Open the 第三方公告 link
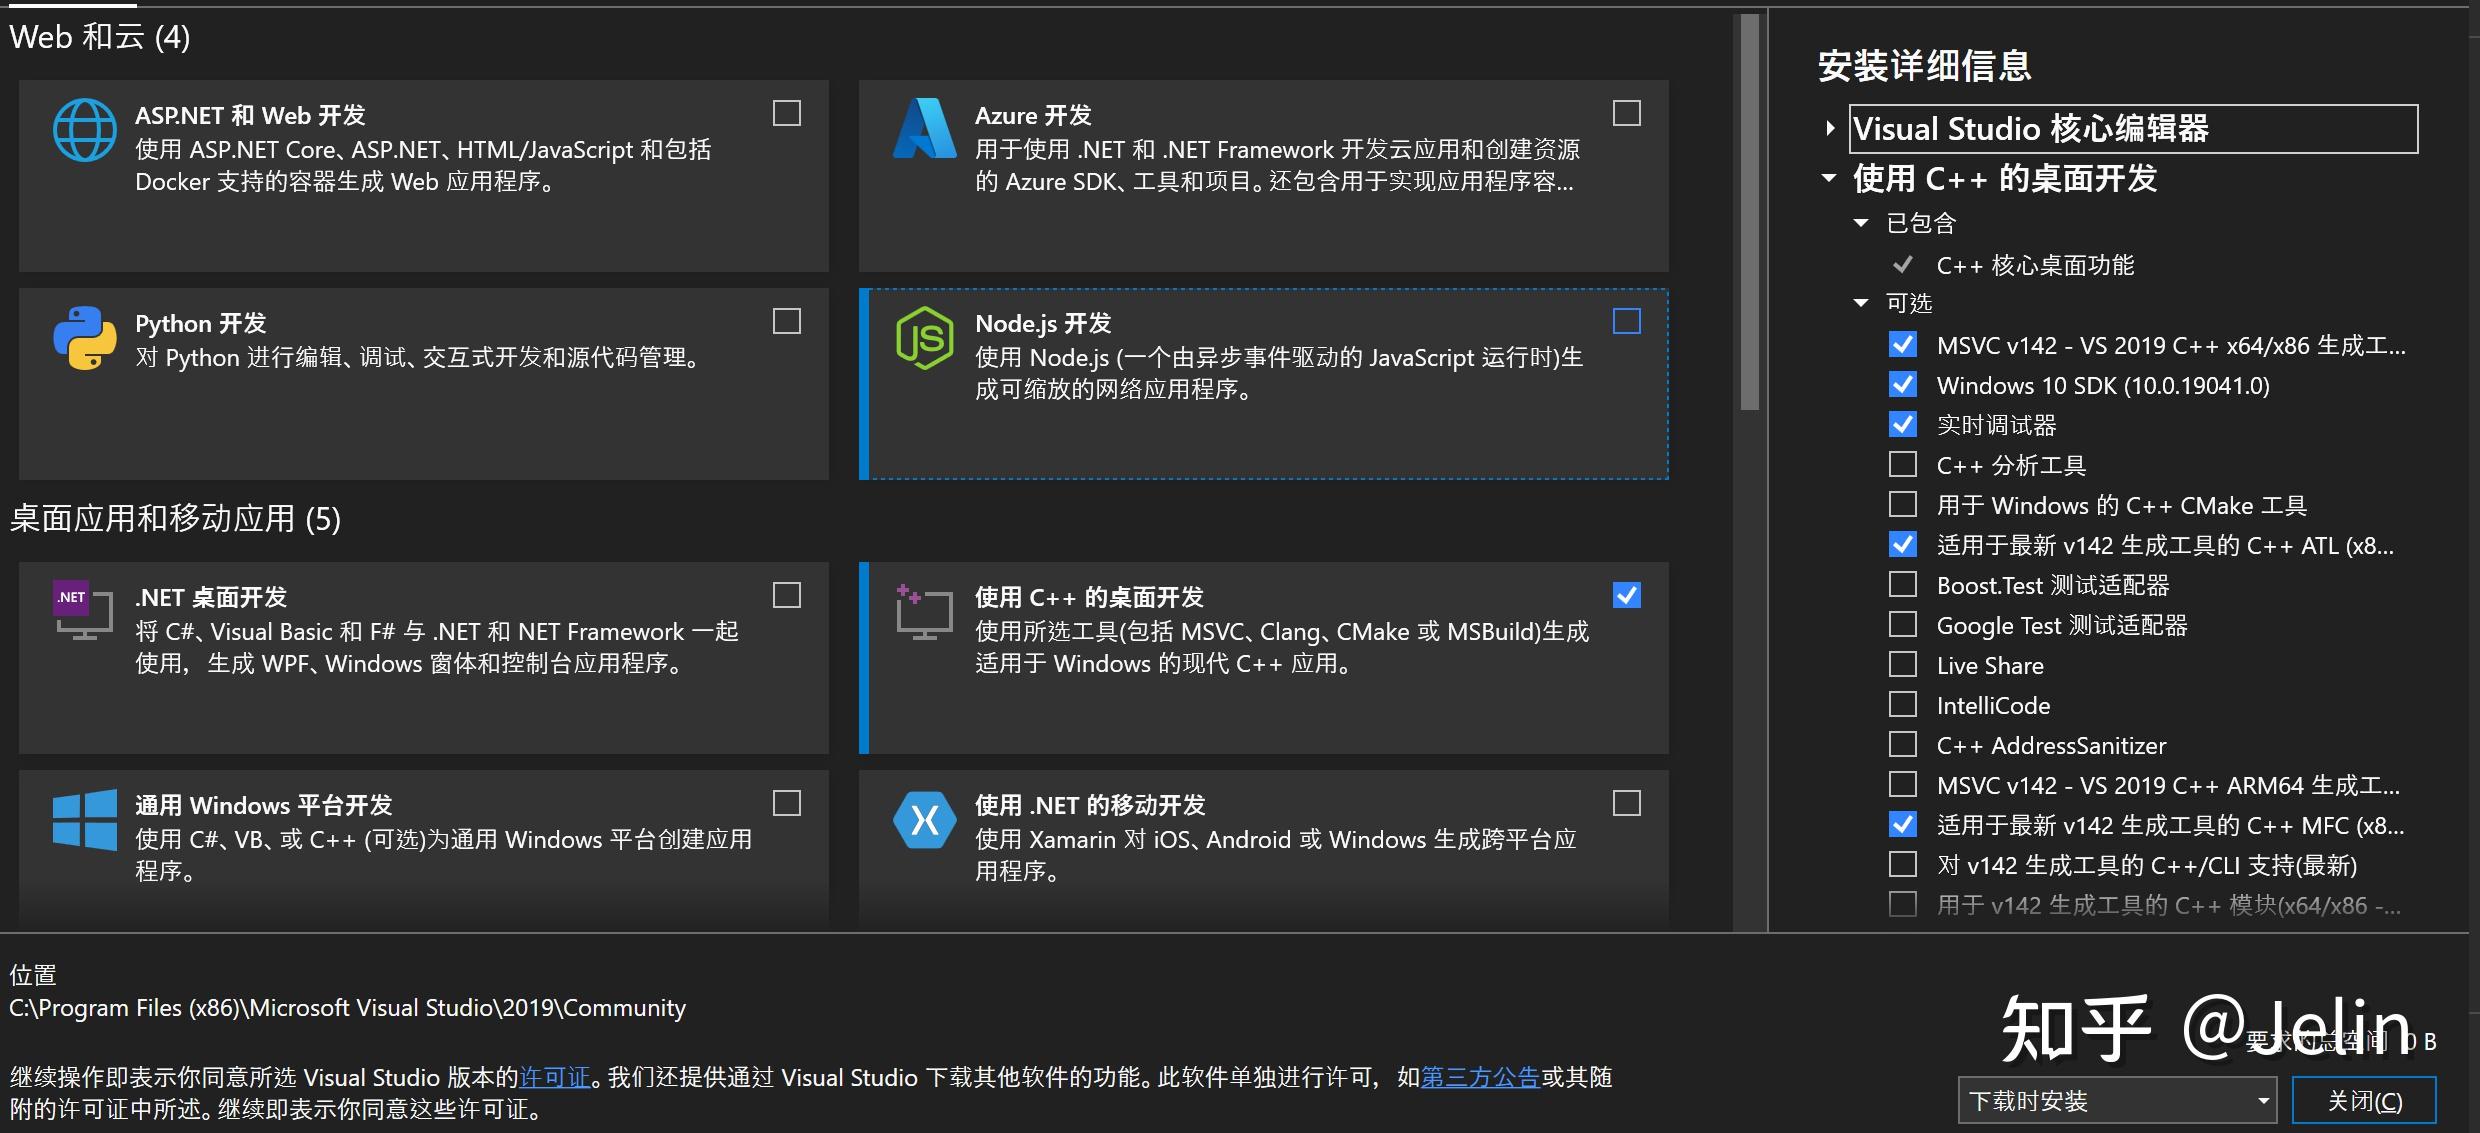This screenshot has width=2480, height=1133. (x=1480, y=1077)
